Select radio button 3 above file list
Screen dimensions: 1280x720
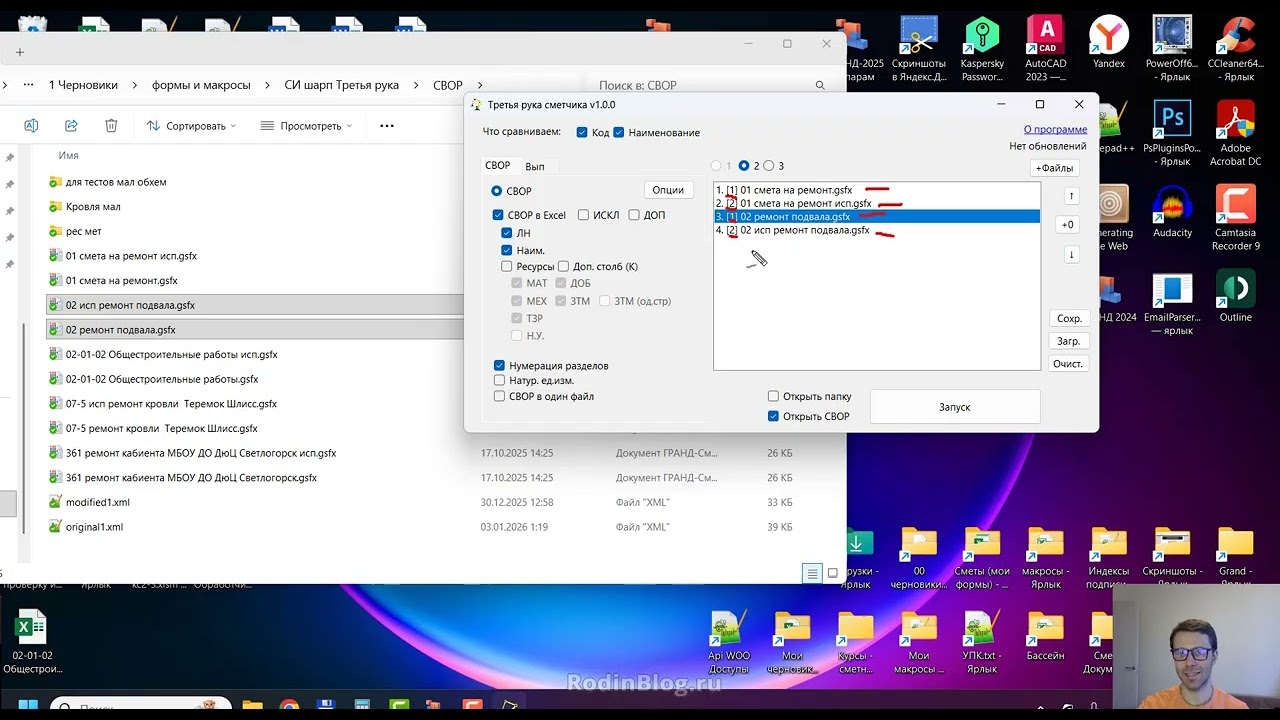point(769,166)
